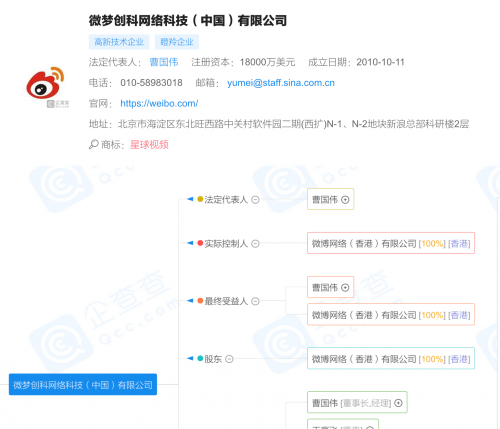Open the https://weibo.com/ website link

(159, 103)
